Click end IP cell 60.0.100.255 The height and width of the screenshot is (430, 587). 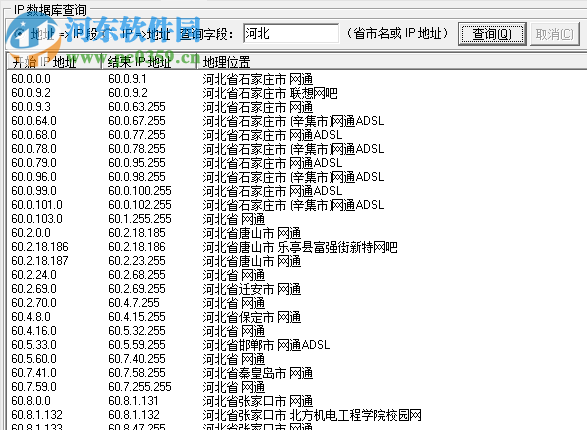tap(140, 191)
